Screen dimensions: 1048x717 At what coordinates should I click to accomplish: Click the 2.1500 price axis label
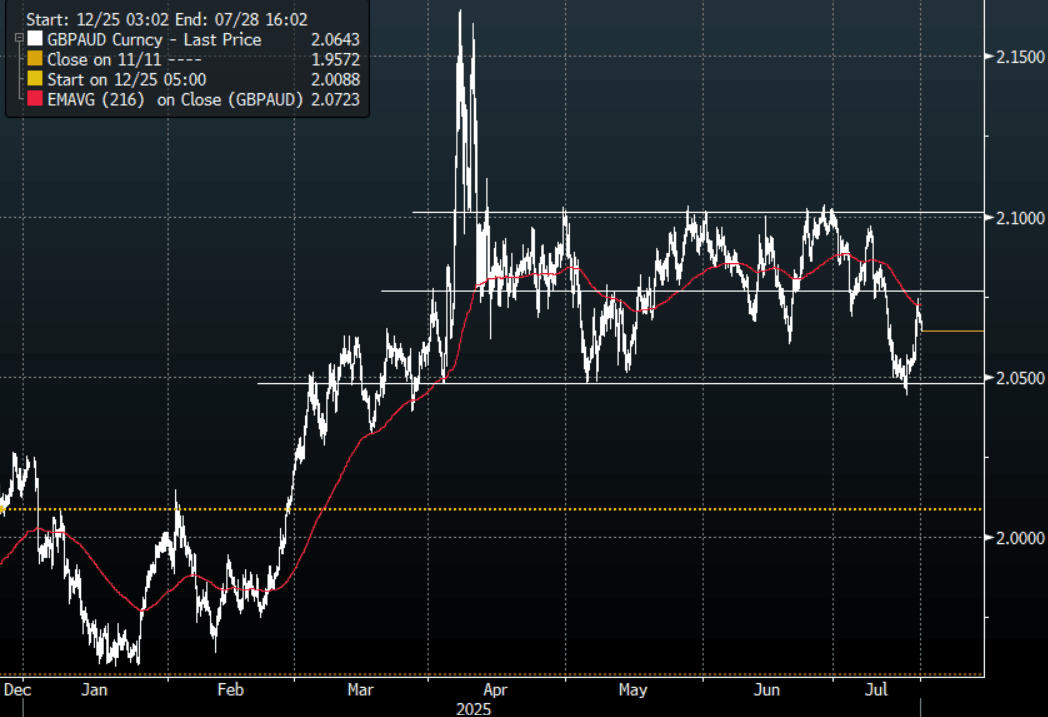1020,57
